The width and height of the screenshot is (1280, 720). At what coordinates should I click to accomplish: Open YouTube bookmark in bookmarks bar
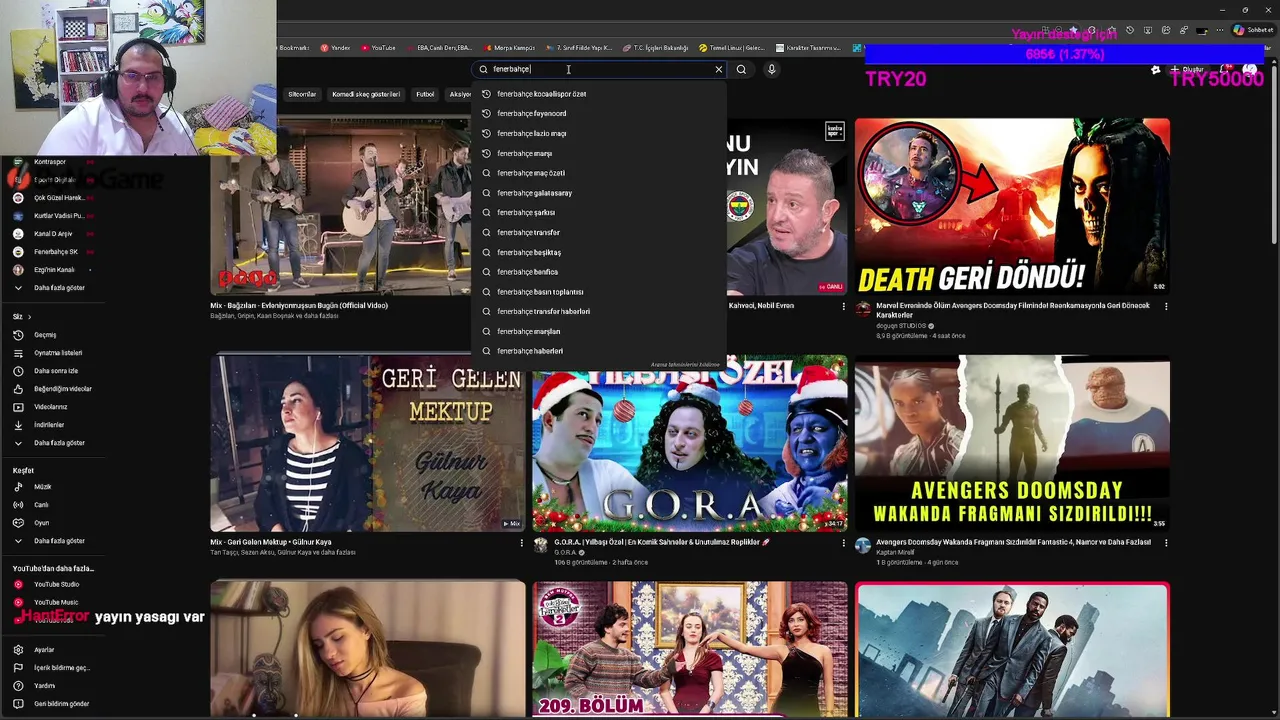point(379,48)
